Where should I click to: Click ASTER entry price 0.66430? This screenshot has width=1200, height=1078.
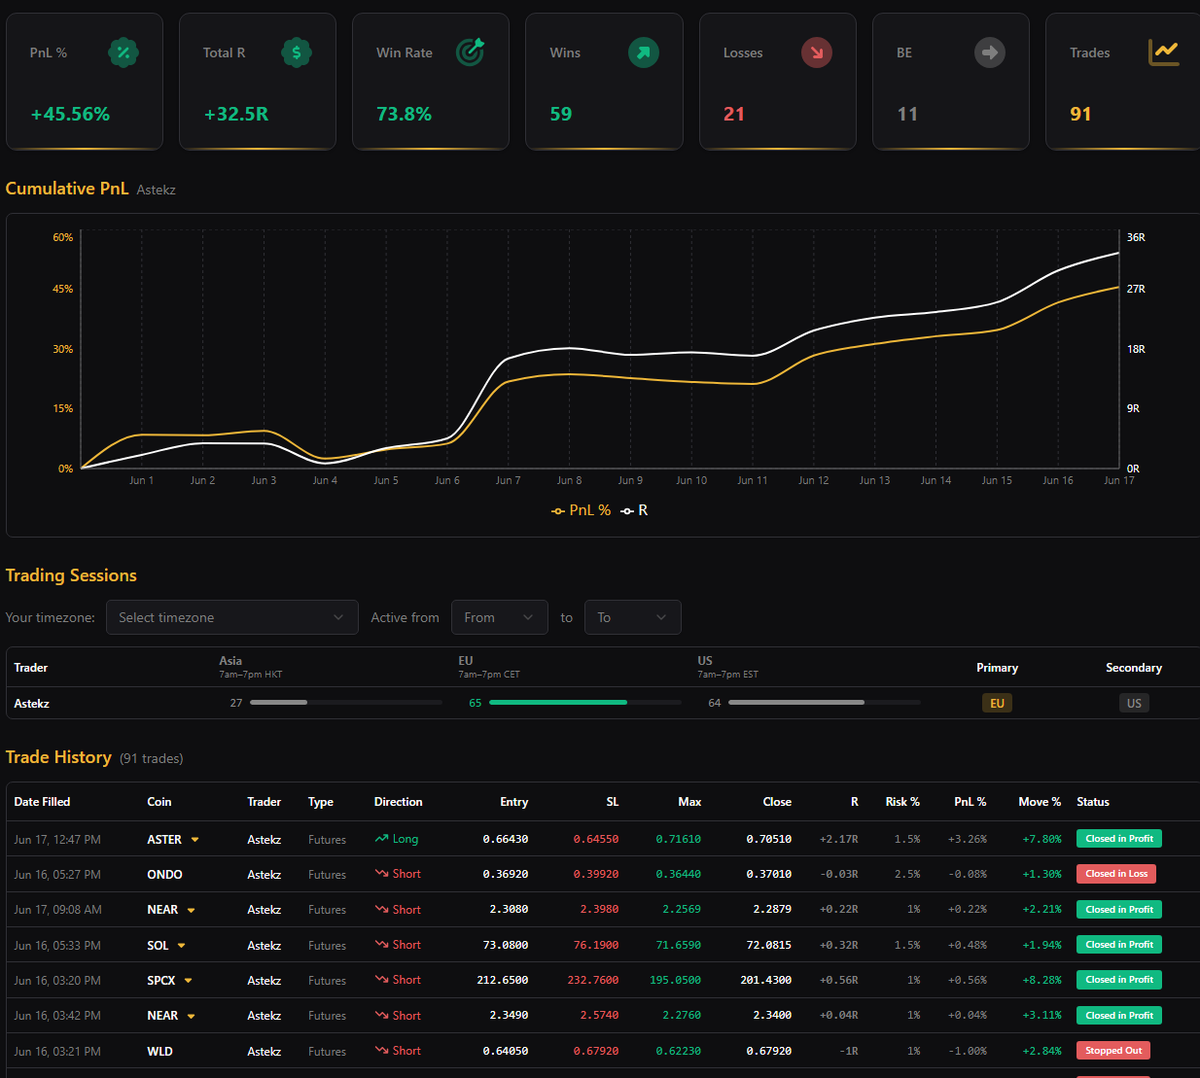coord(505,840)
